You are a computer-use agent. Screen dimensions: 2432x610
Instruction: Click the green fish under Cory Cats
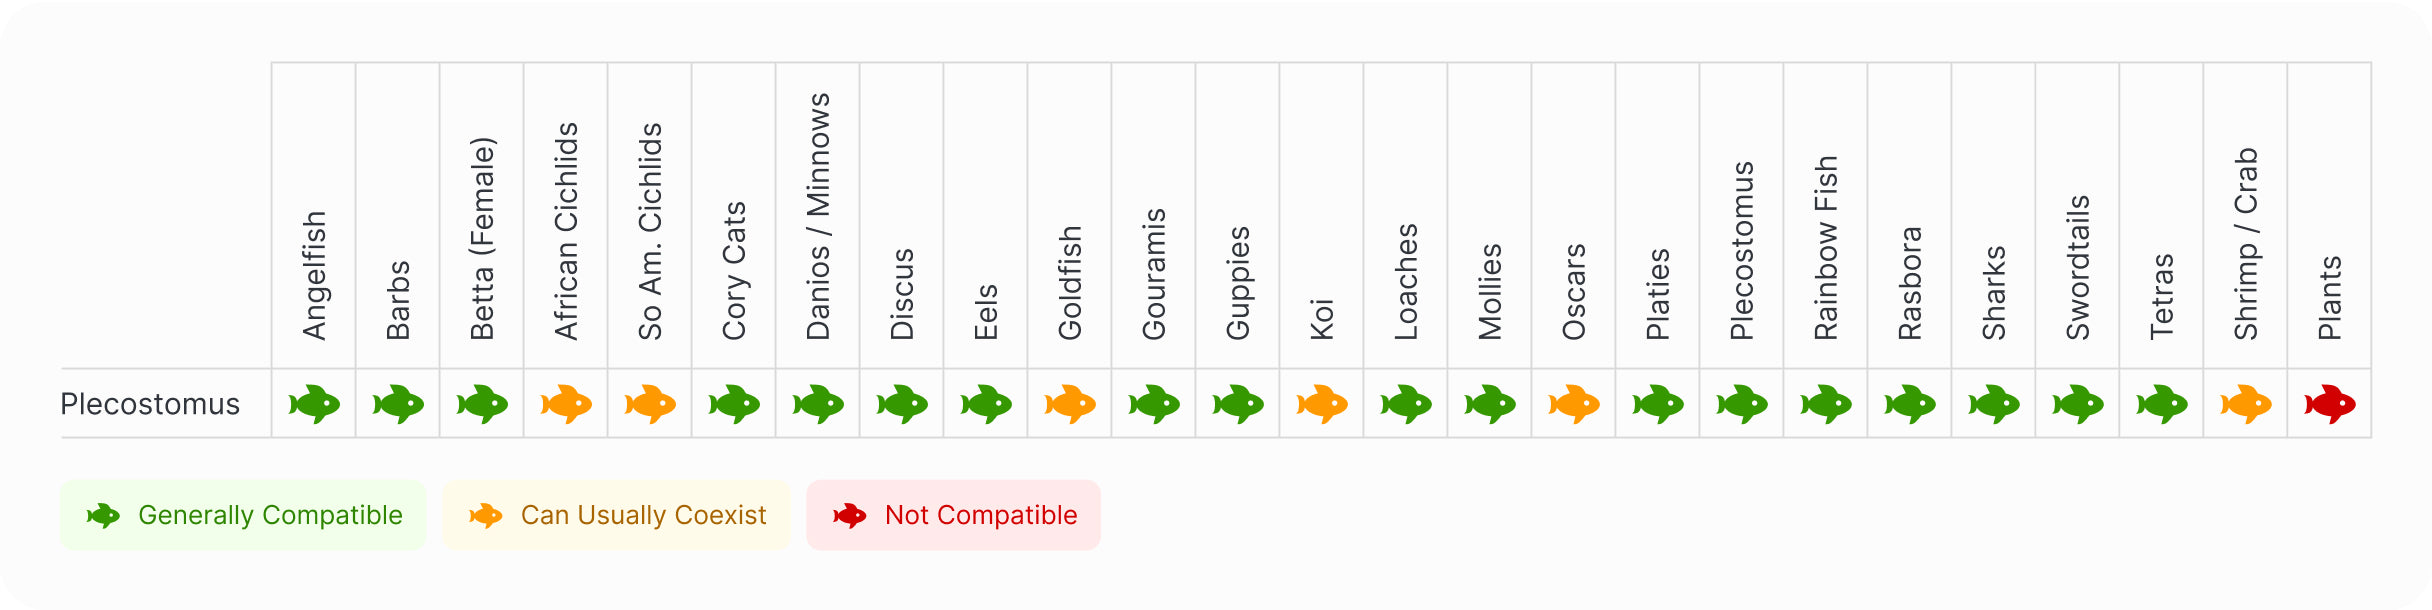tap(734, 404)
